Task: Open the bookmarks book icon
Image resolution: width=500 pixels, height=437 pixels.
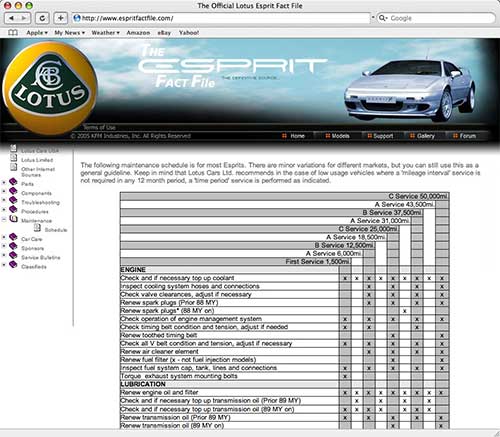Action: 13,33
